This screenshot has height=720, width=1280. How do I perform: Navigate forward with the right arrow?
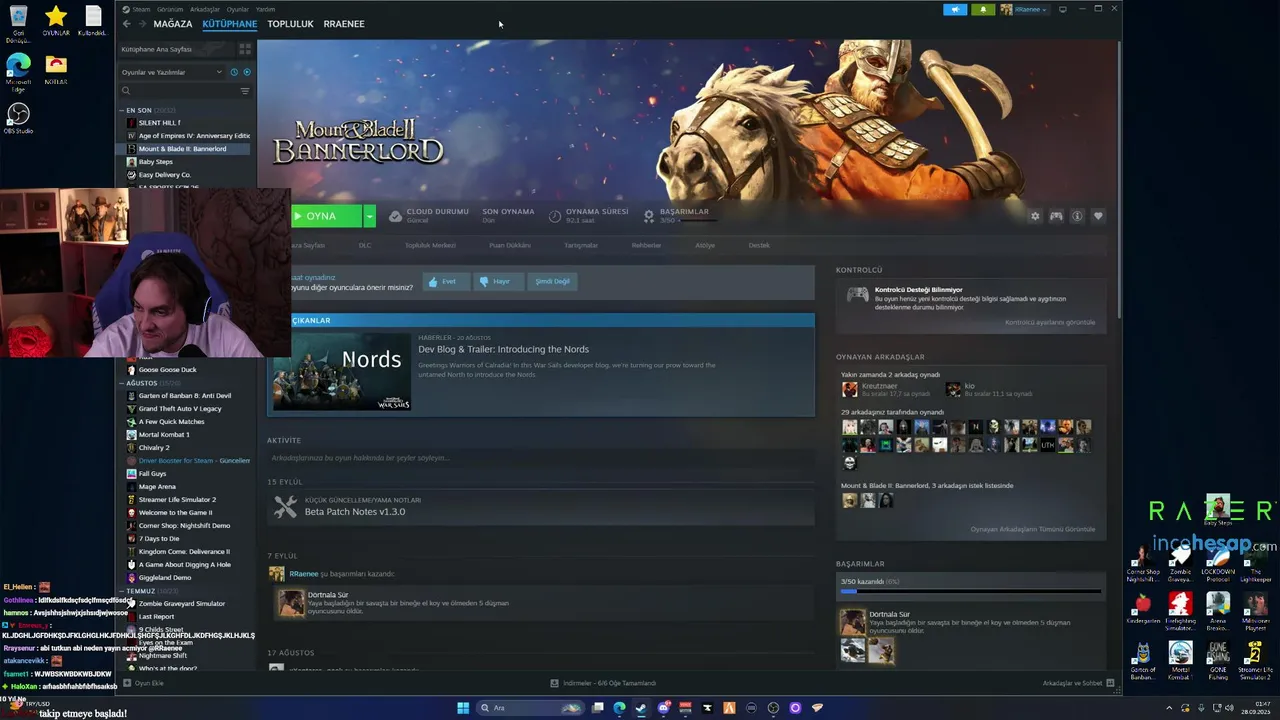(x=141, y=24)
